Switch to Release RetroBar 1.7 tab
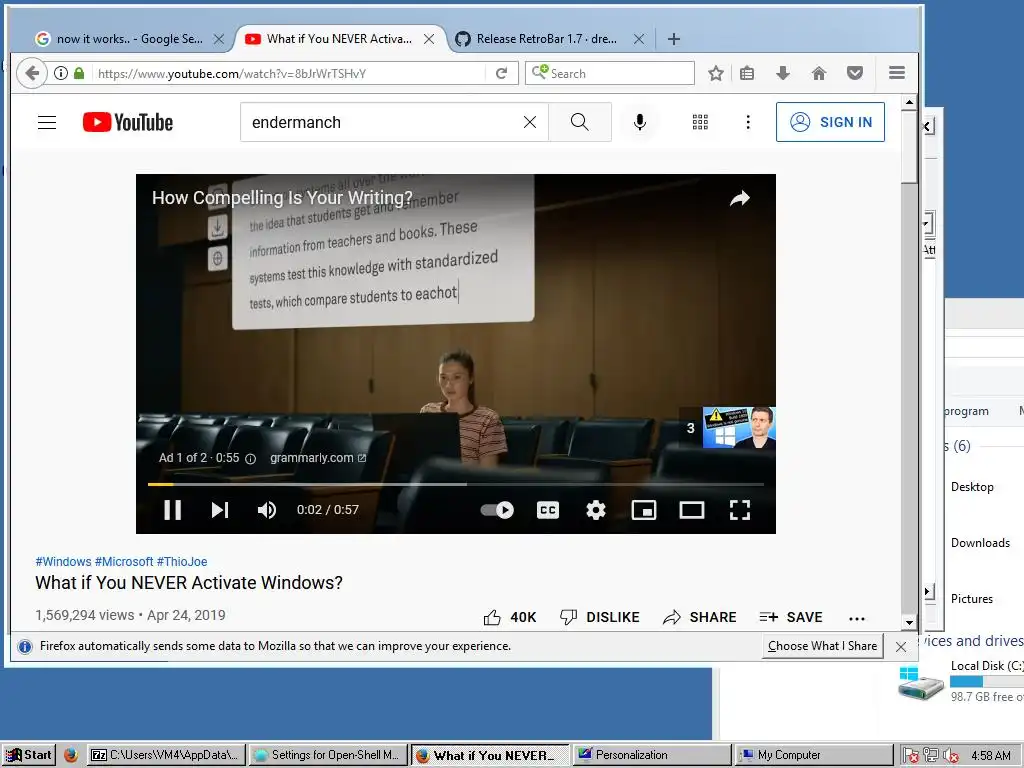 pos(546,39)
